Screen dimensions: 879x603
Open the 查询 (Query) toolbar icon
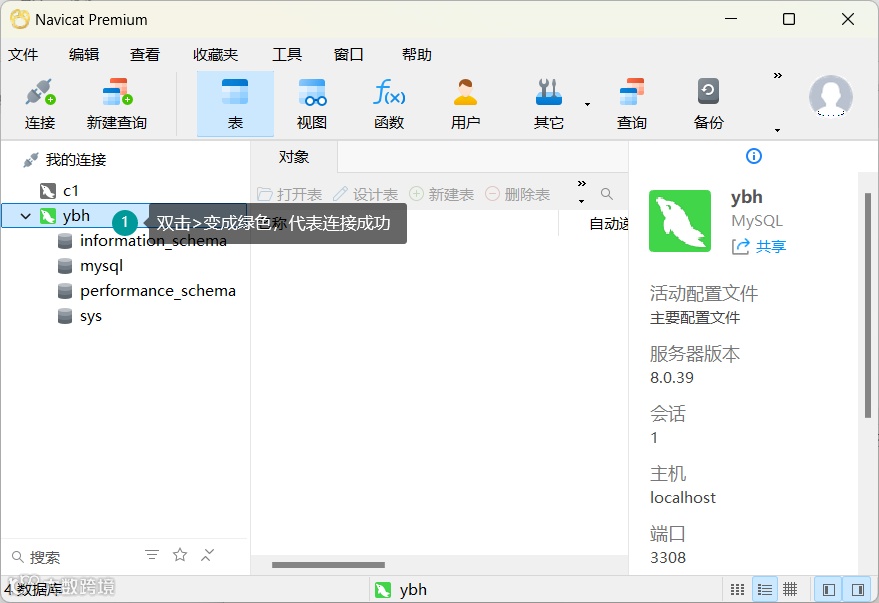coord(632,104)
